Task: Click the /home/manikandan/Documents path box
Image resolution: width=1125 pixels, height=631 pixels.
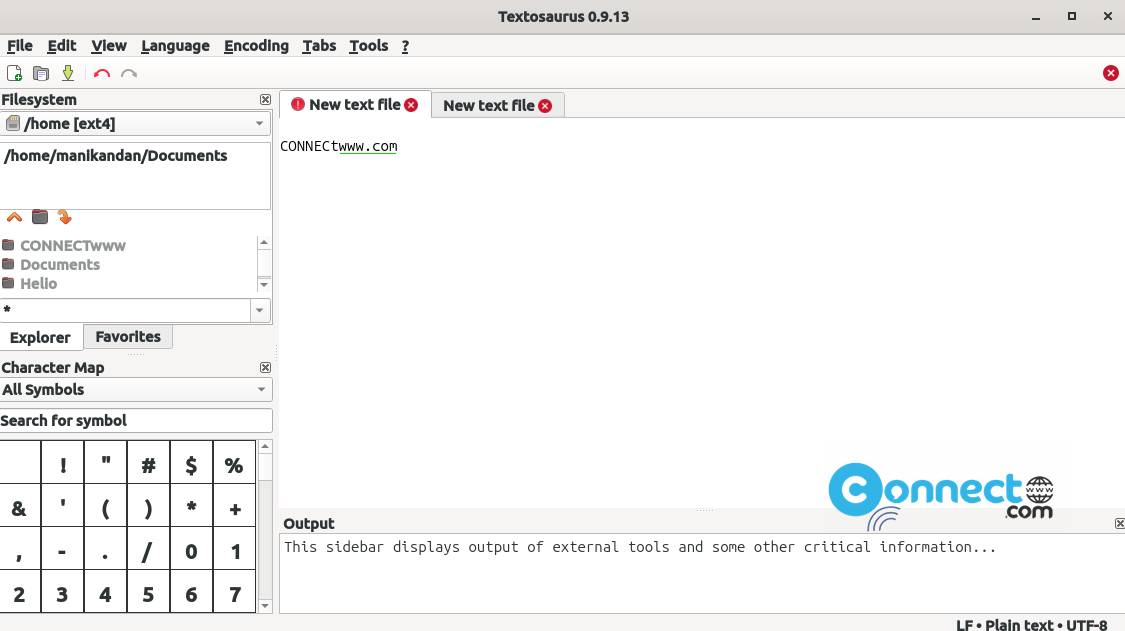Action: click(136, 176)
